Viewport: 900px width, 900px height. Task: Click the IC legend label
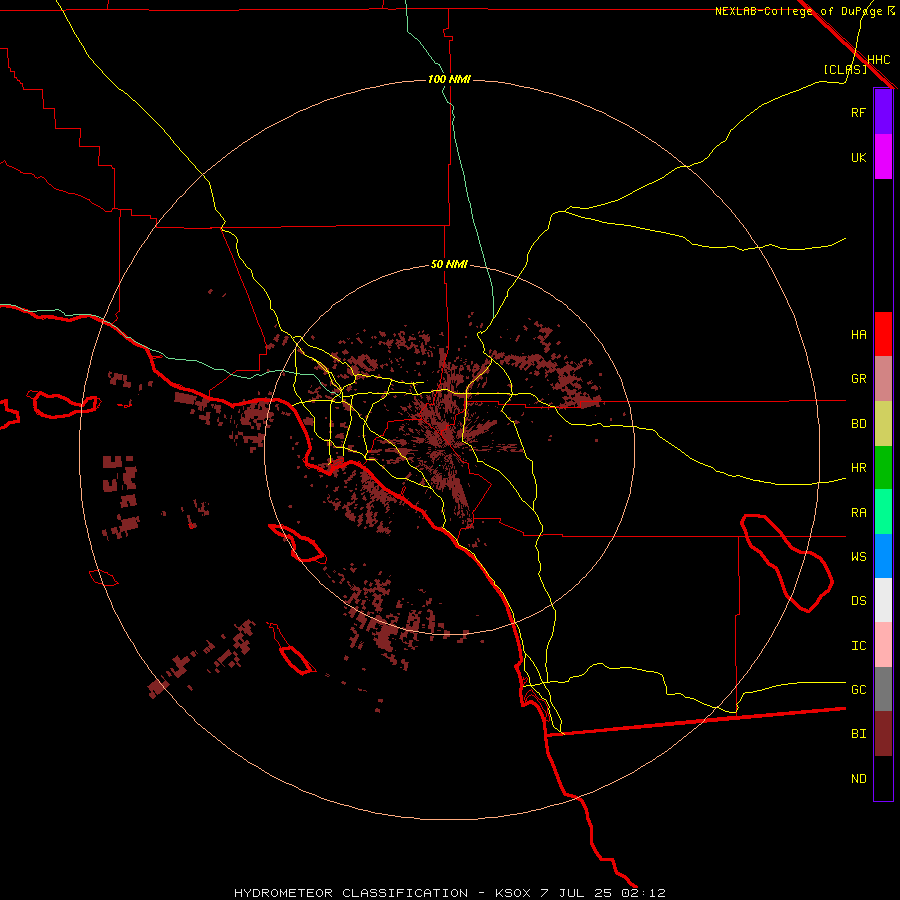click(x=858, y=646)
